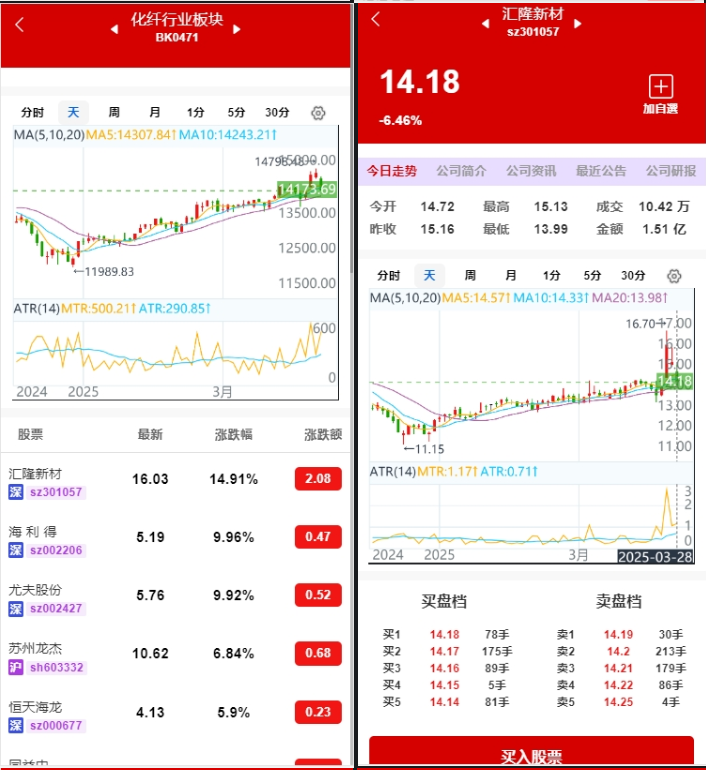Sort by 涨跌额 column header
Screen dimensions: 706x770
pyautogui.click(x=323, y=434)
